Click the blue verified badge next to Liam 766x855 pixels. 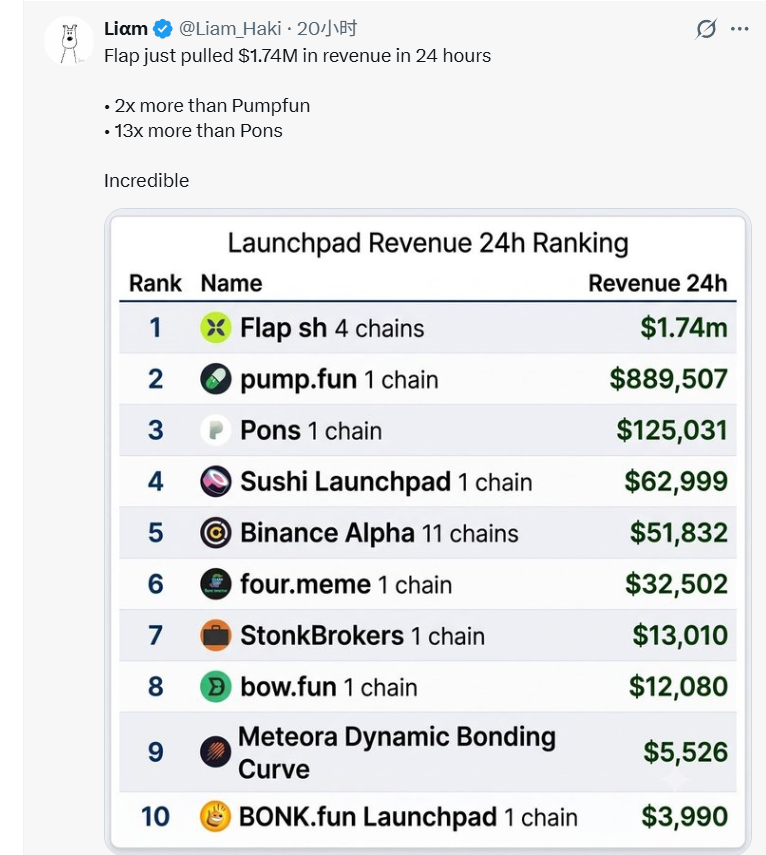click(162, 28)
